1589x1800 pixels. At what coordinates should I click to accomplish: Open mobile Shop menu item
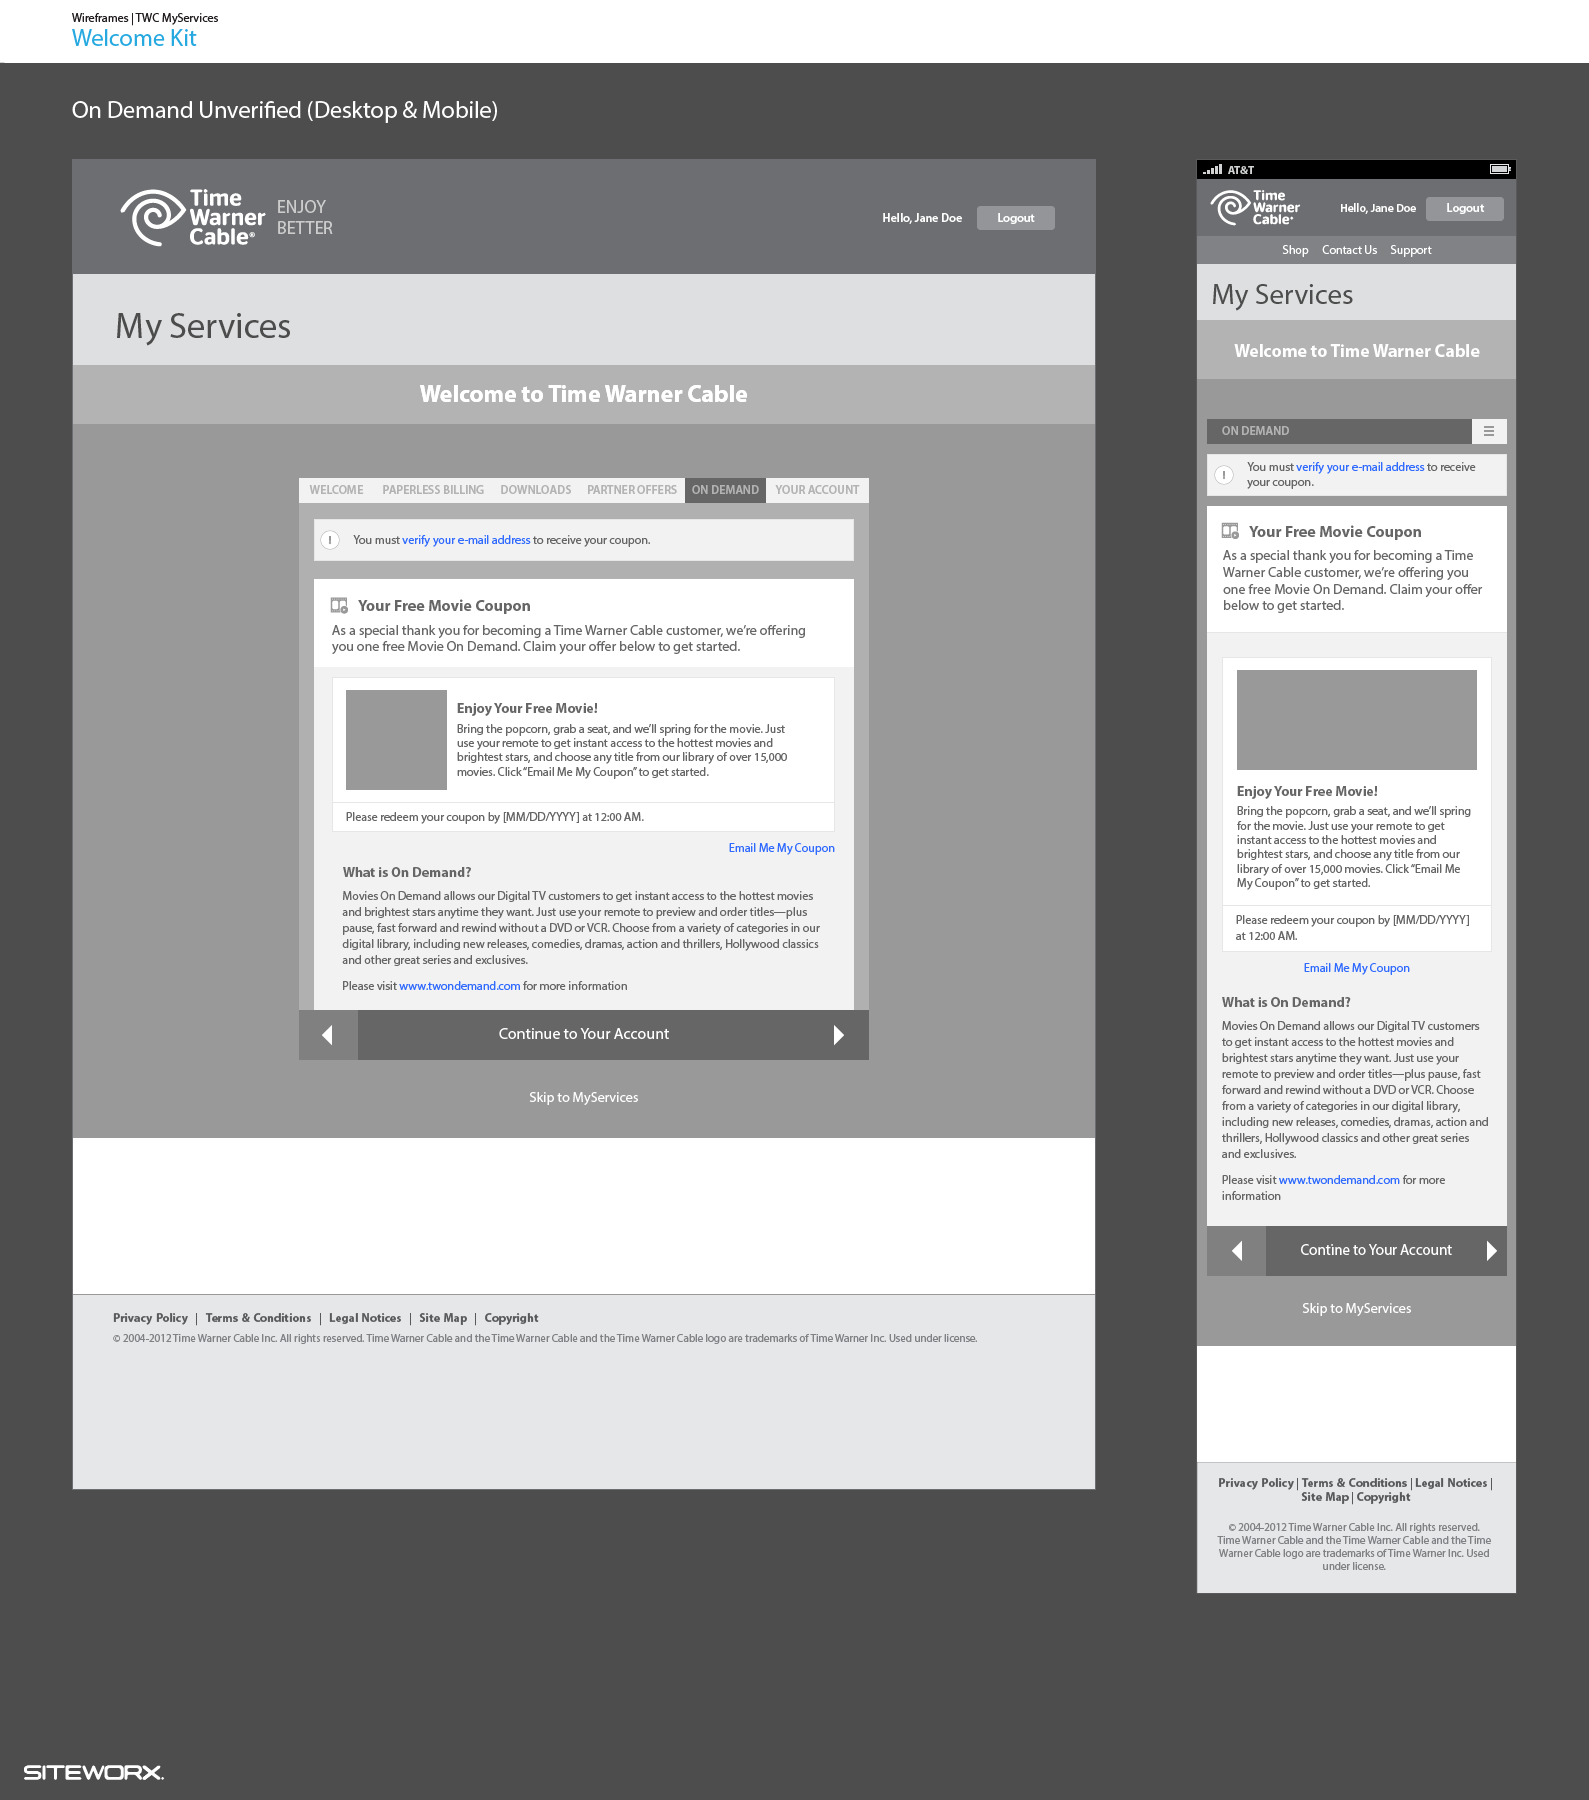coord(1295,250)
